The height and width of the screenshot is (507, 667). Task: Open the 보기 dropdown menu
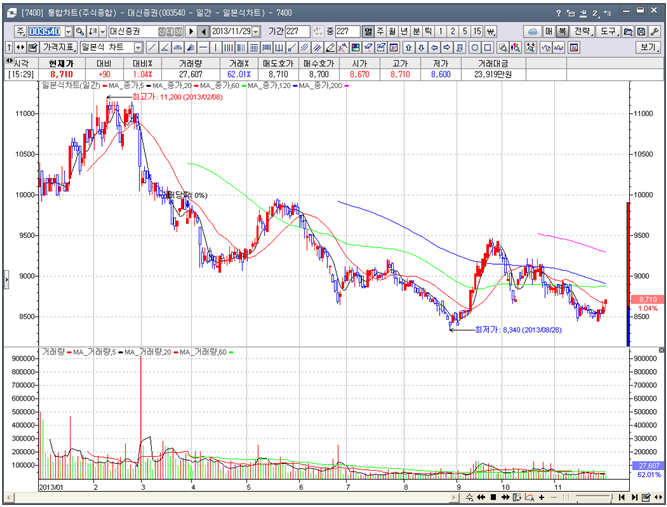point(648,47)
